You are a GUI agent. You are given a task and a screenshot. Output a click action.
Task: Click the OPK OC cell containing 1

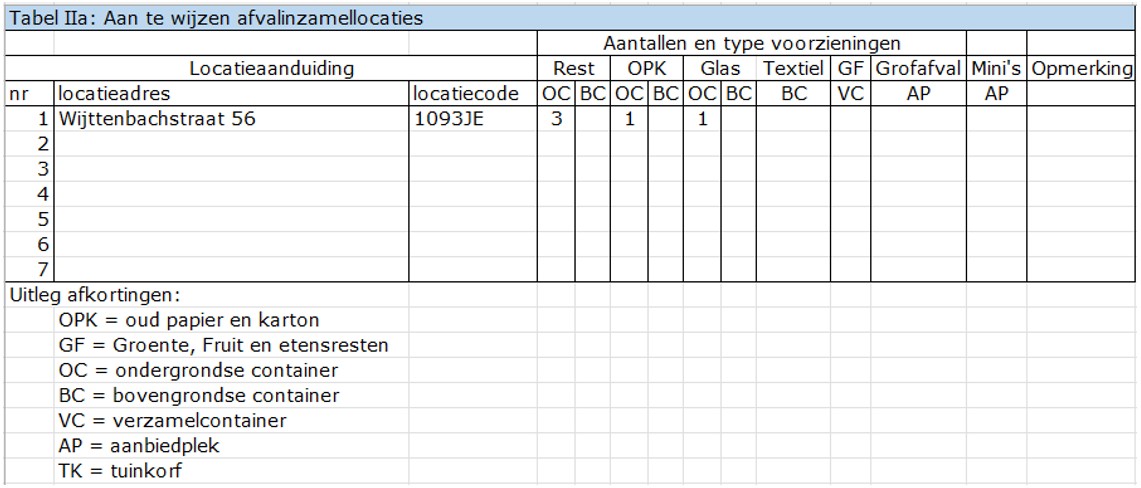(x=629, y=119)
